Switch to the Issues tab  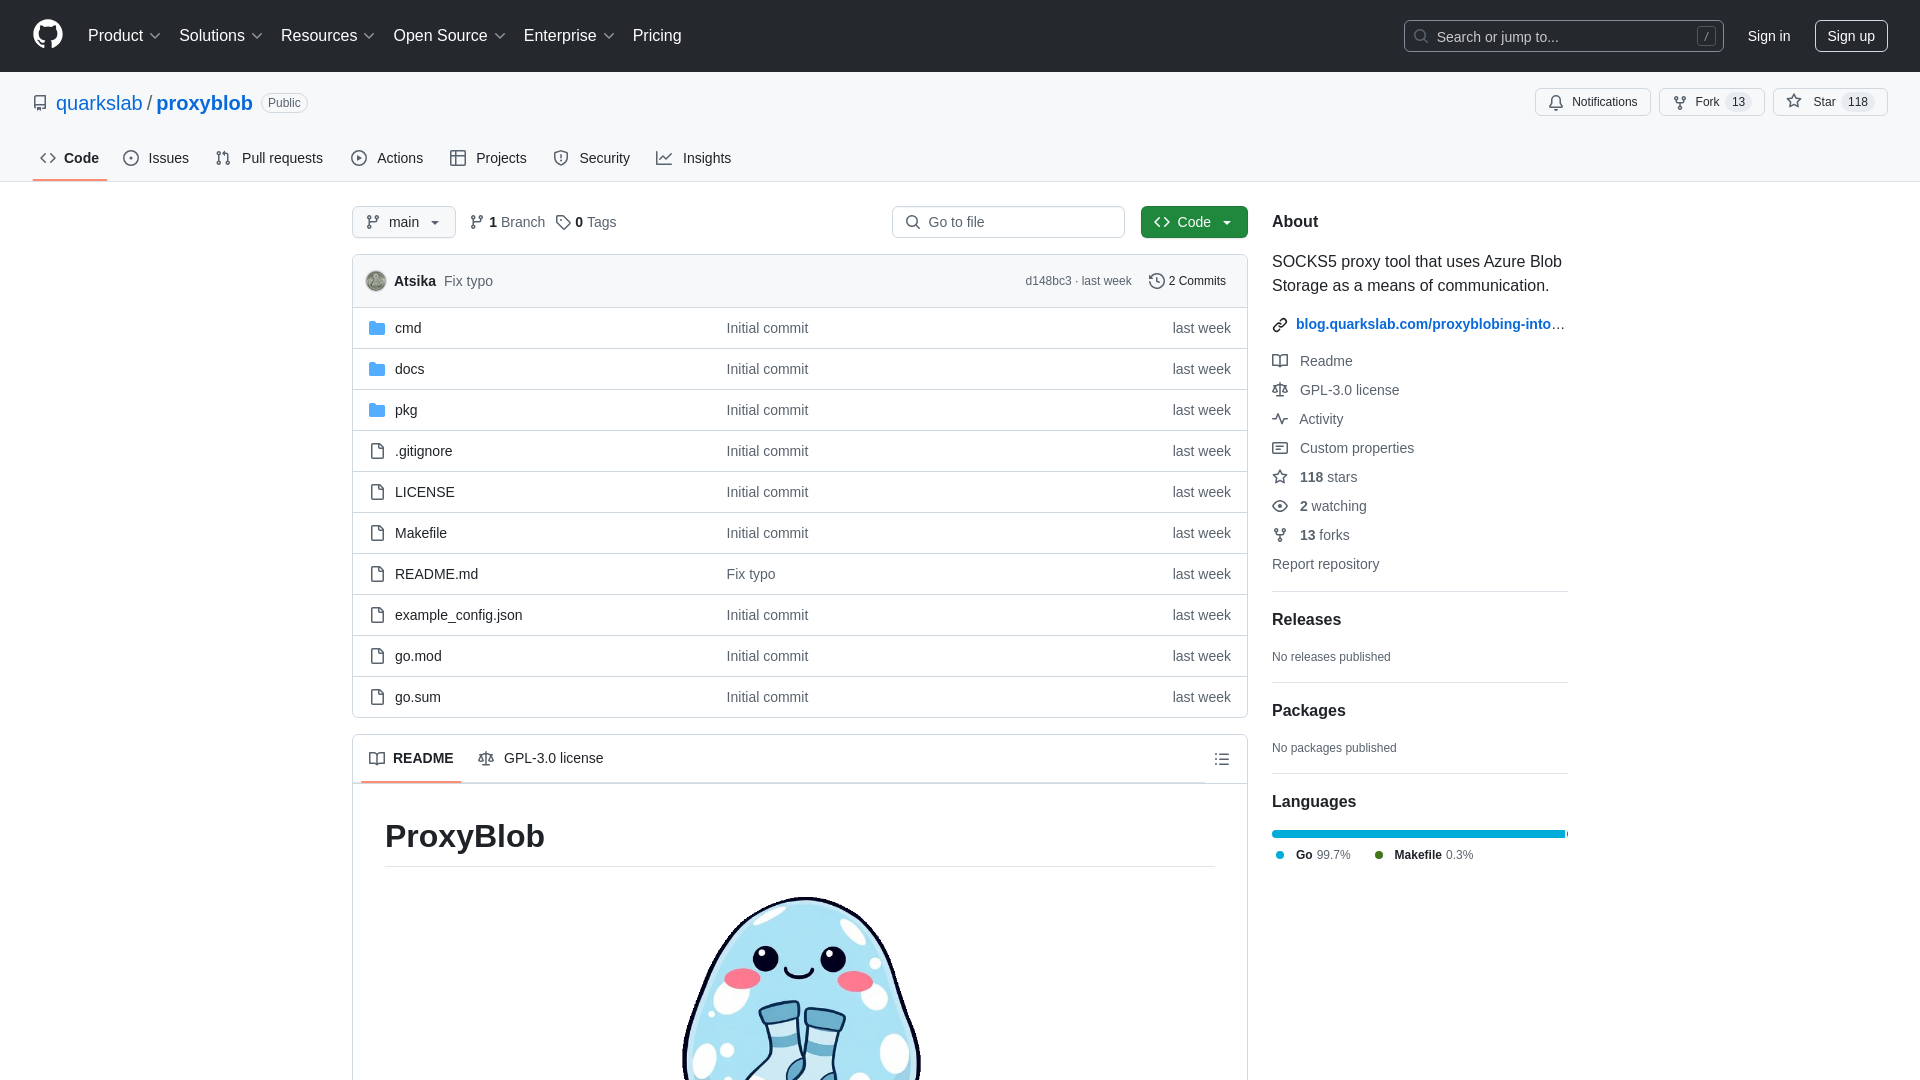pyautogui.click(x=156, y=158)
